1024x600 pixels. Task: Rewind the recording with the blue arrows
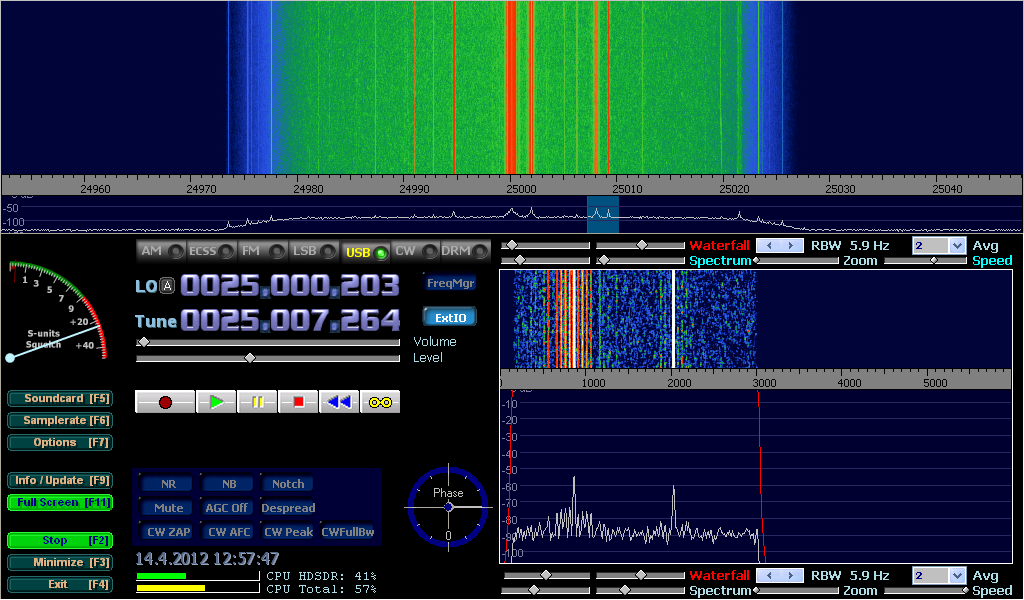(x=339, y=402)
